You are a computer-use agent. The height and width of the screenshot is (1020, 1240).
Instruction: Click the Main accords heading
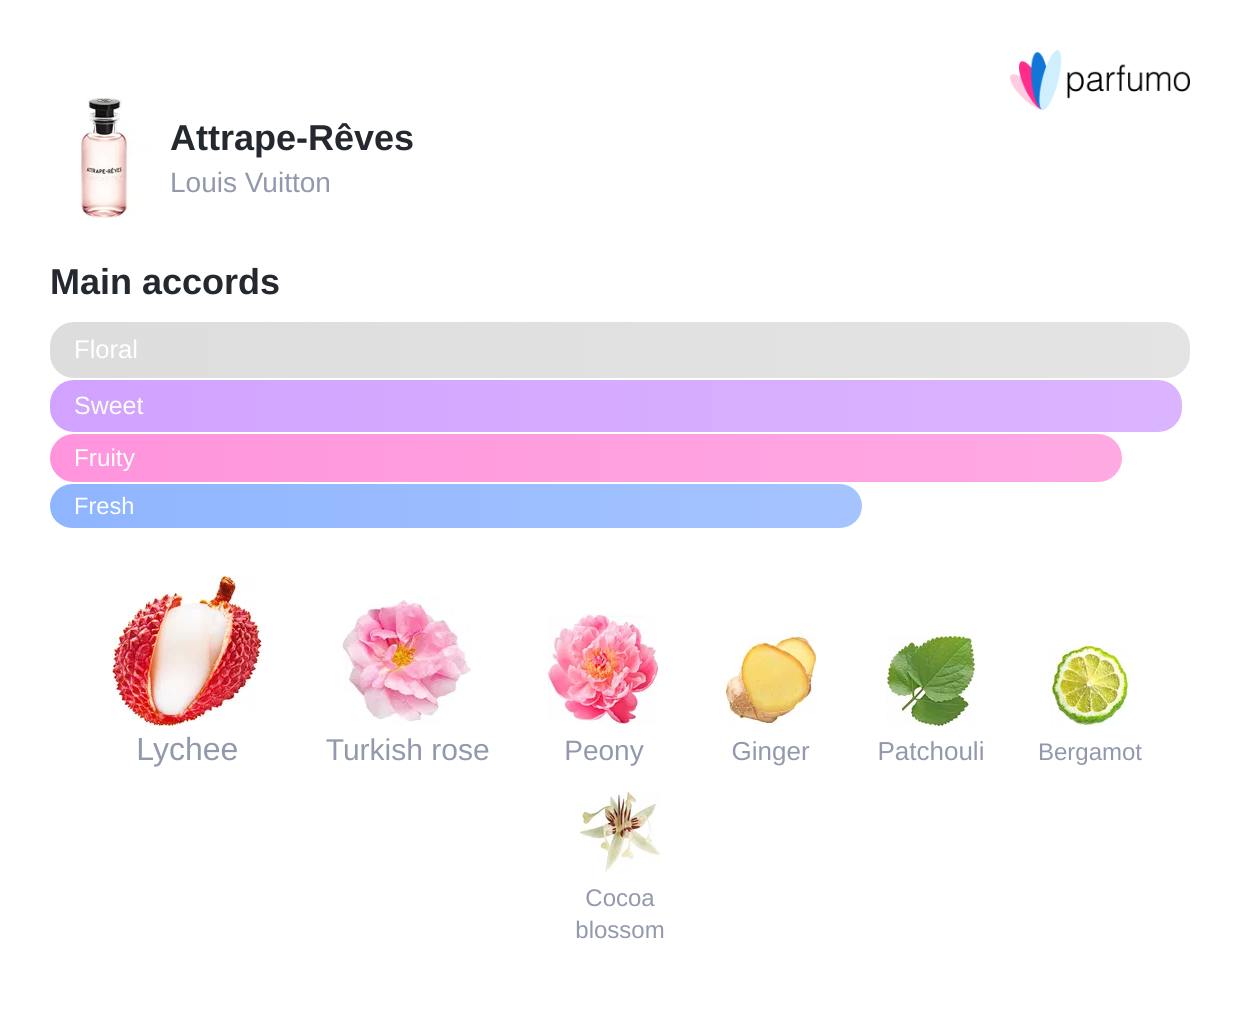165,282
